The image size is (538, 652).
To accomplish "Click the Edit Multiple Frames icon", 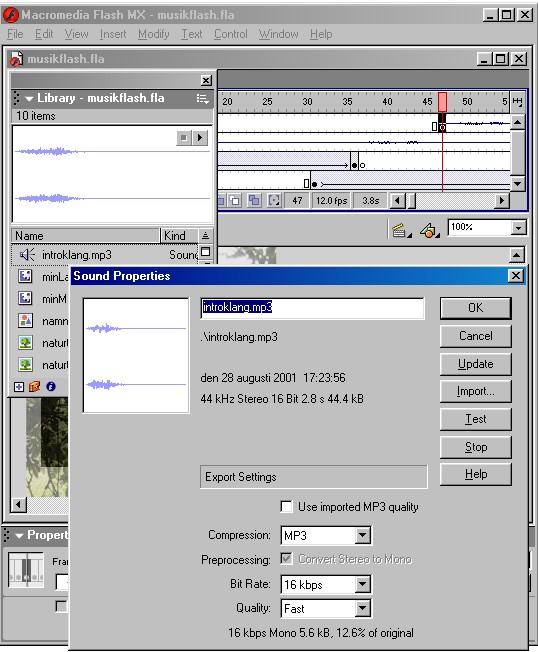I will pyautogui.click(x=254, y=201).
